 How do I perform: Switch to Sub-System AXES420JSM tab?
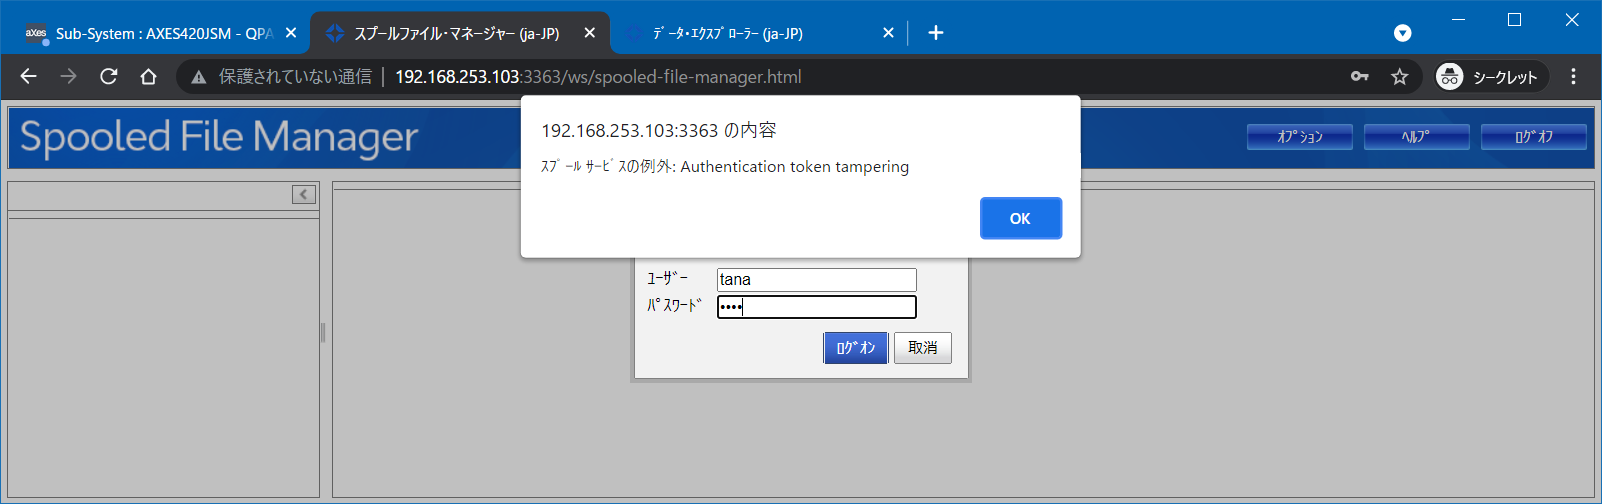[164, 33]
